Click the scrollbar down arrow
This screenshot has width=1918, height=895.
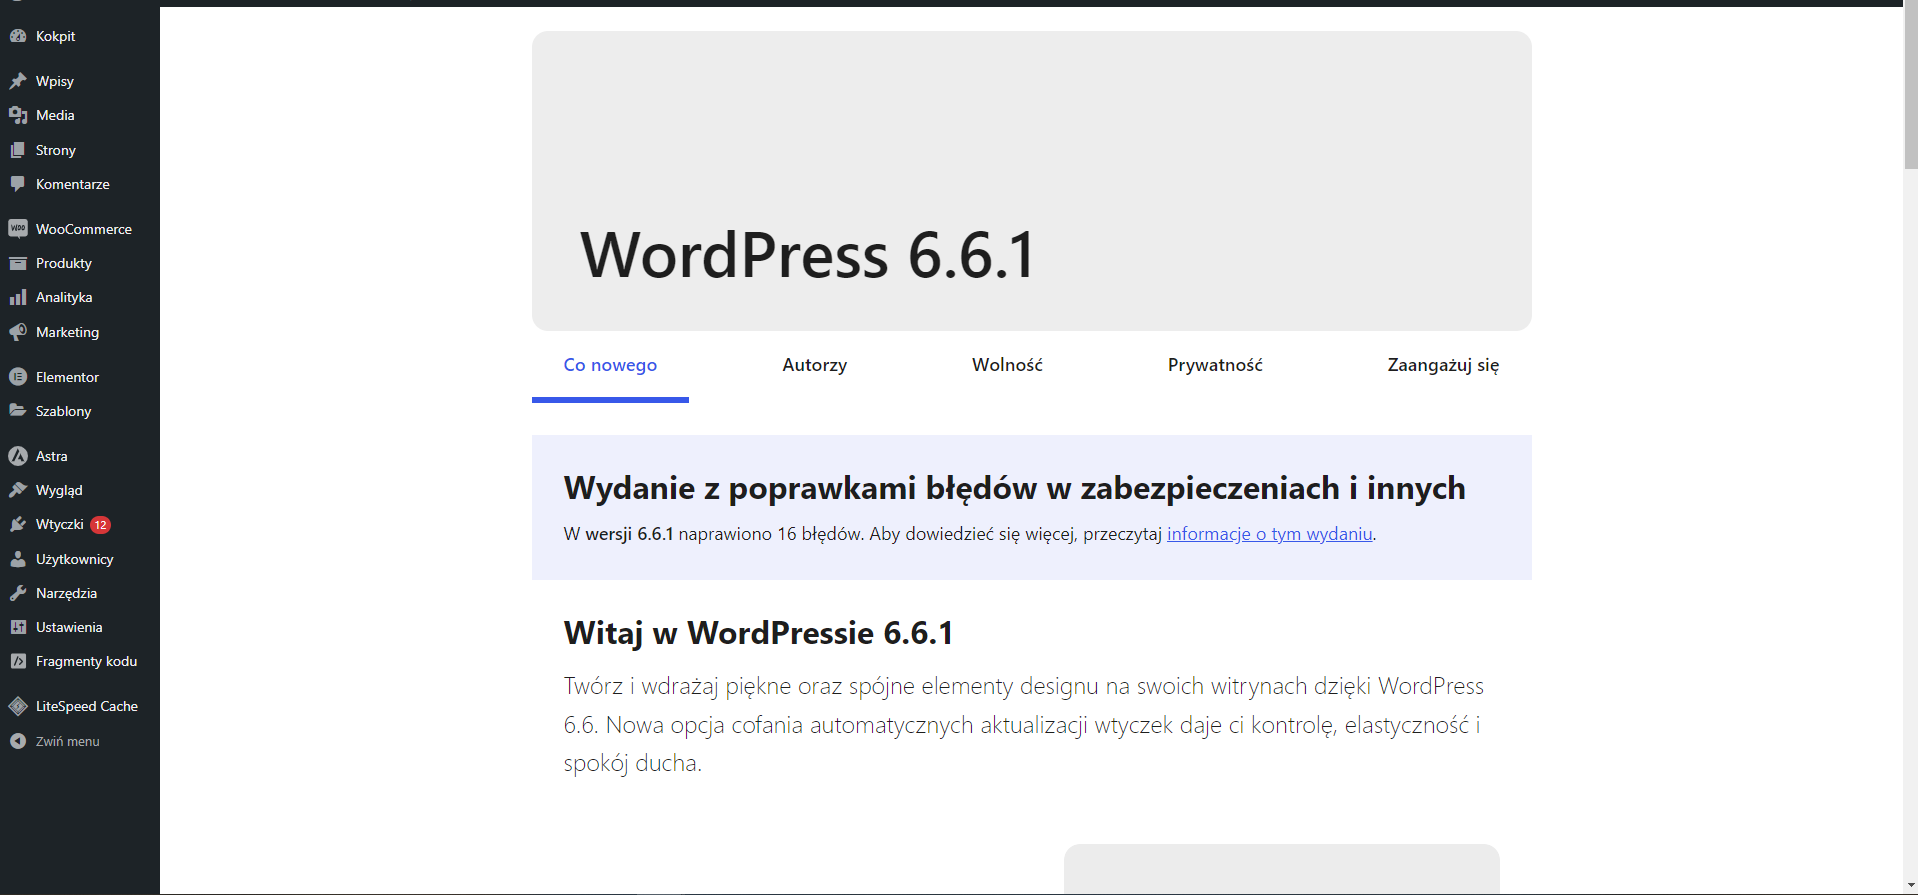pyautogui.click(x=1910, y=886)
